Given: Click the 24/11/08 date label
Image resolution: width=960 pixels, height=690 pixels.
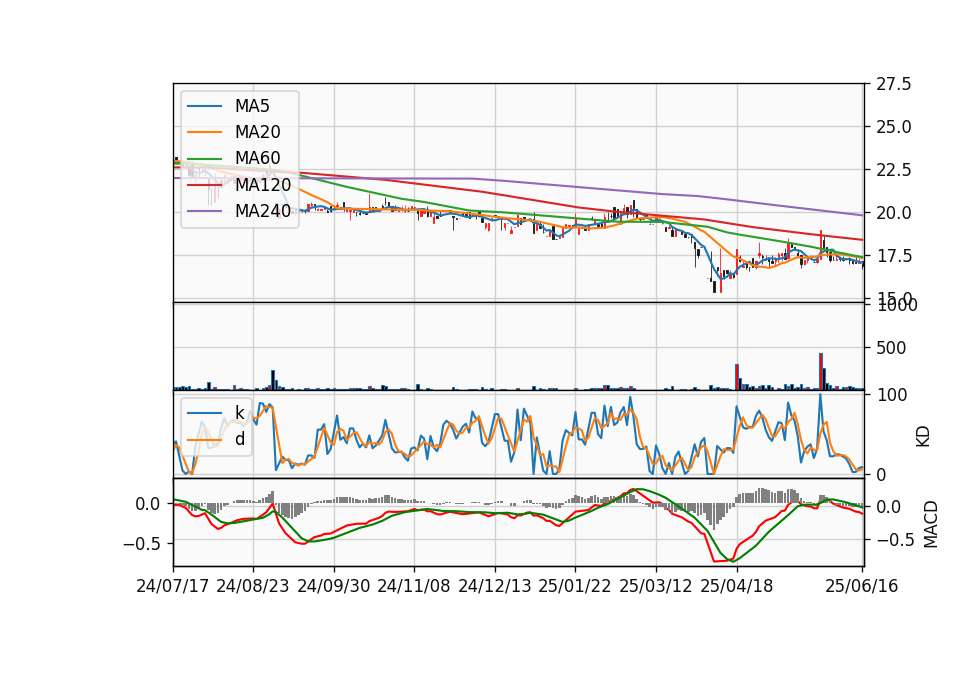Looking at the screenshot, I should (x=414, y=586).
